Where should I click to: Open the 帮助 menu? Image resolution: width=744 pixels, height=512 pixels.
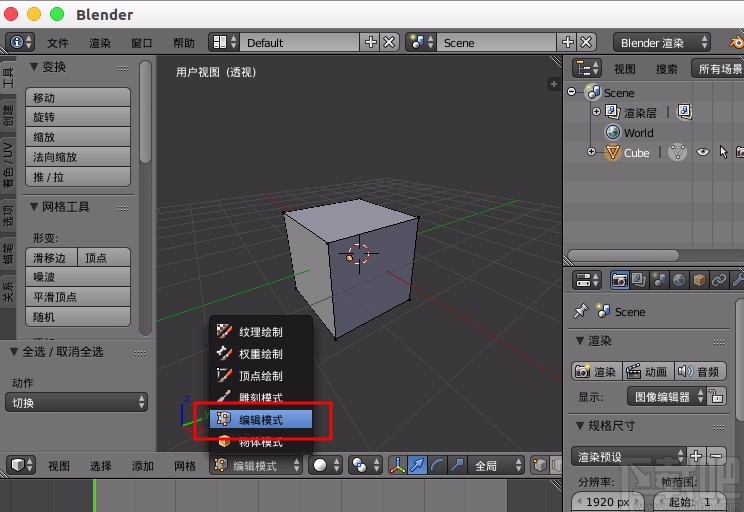coord(184,43)
